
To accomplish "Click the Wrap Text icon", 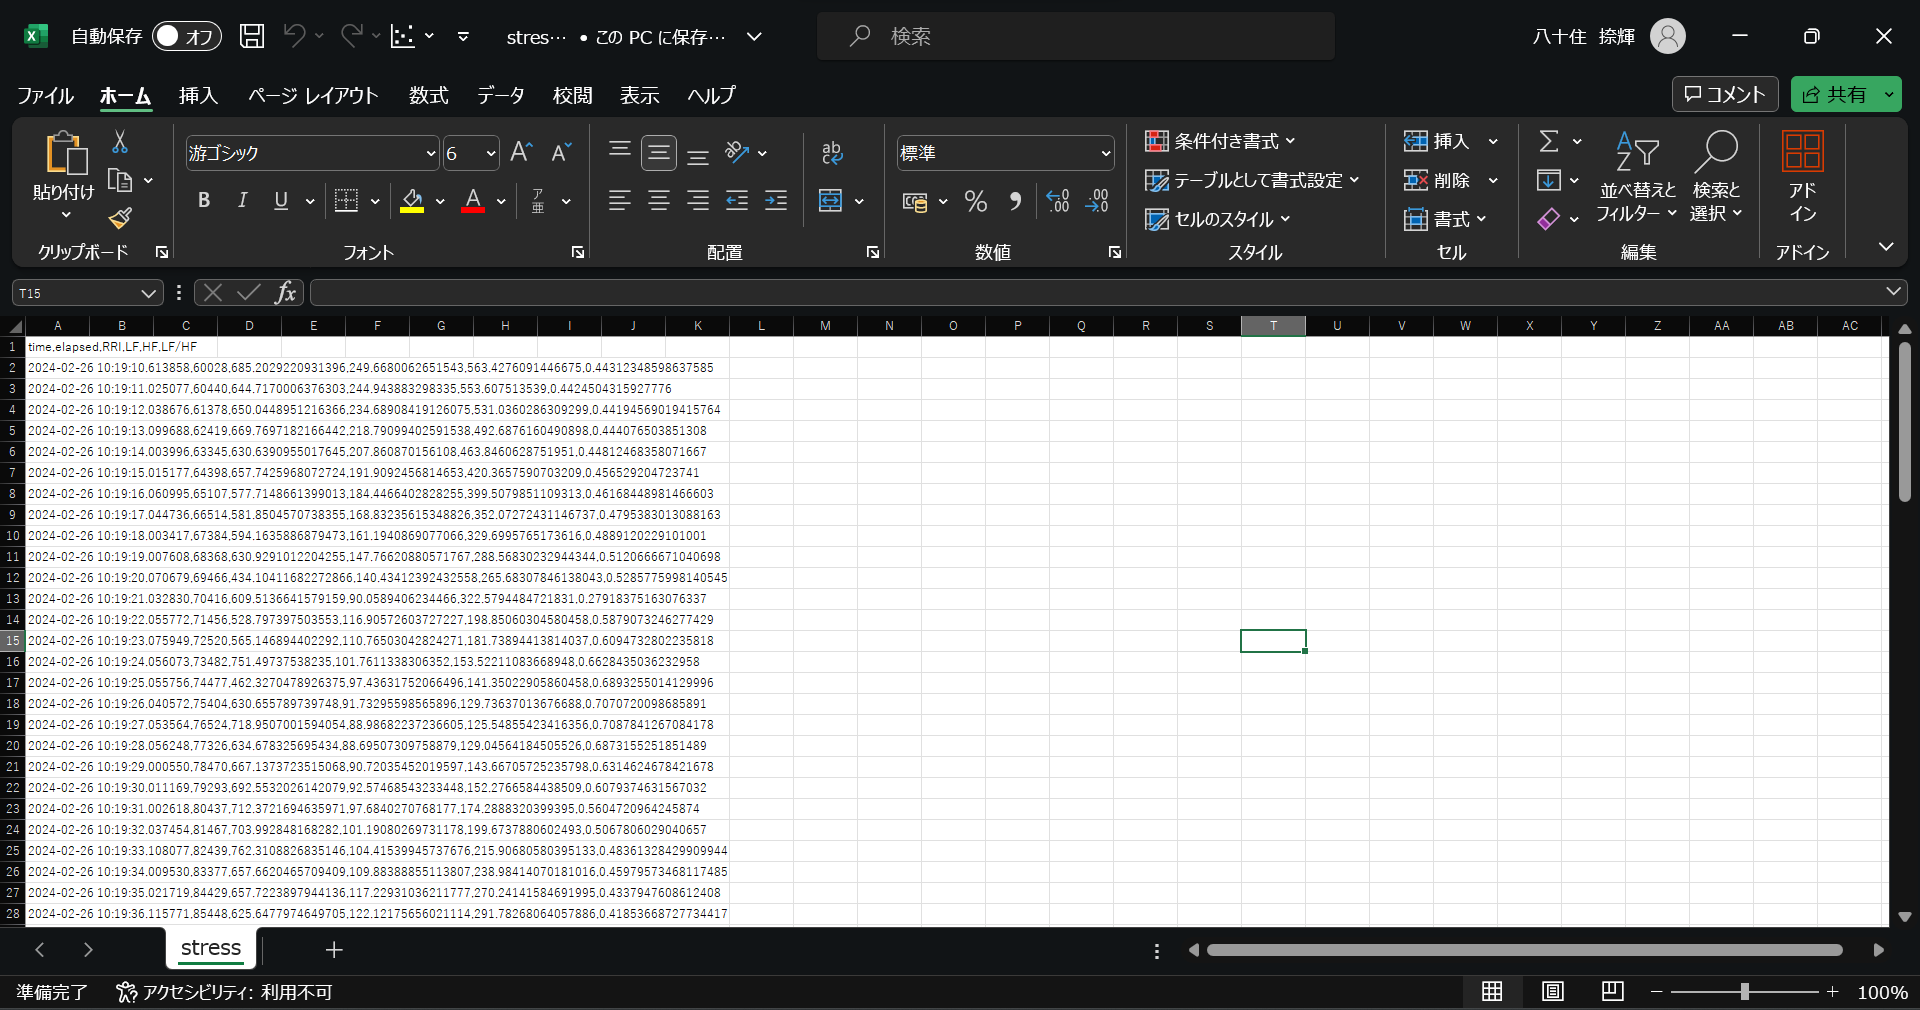I will (832, 153).
